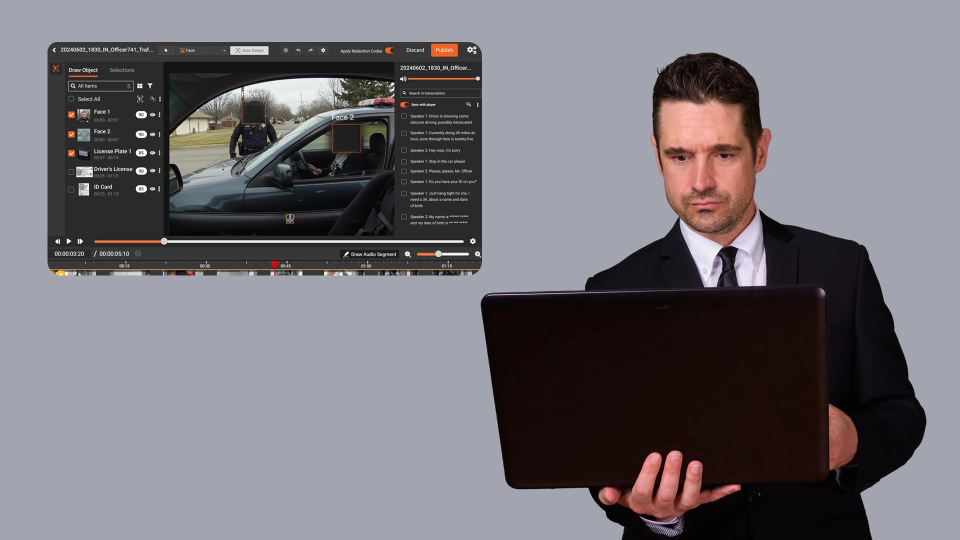Toggle ID Card eye visibility icon
The height and width of the screenshot is (540, 960).
click(x=152, y=189)
